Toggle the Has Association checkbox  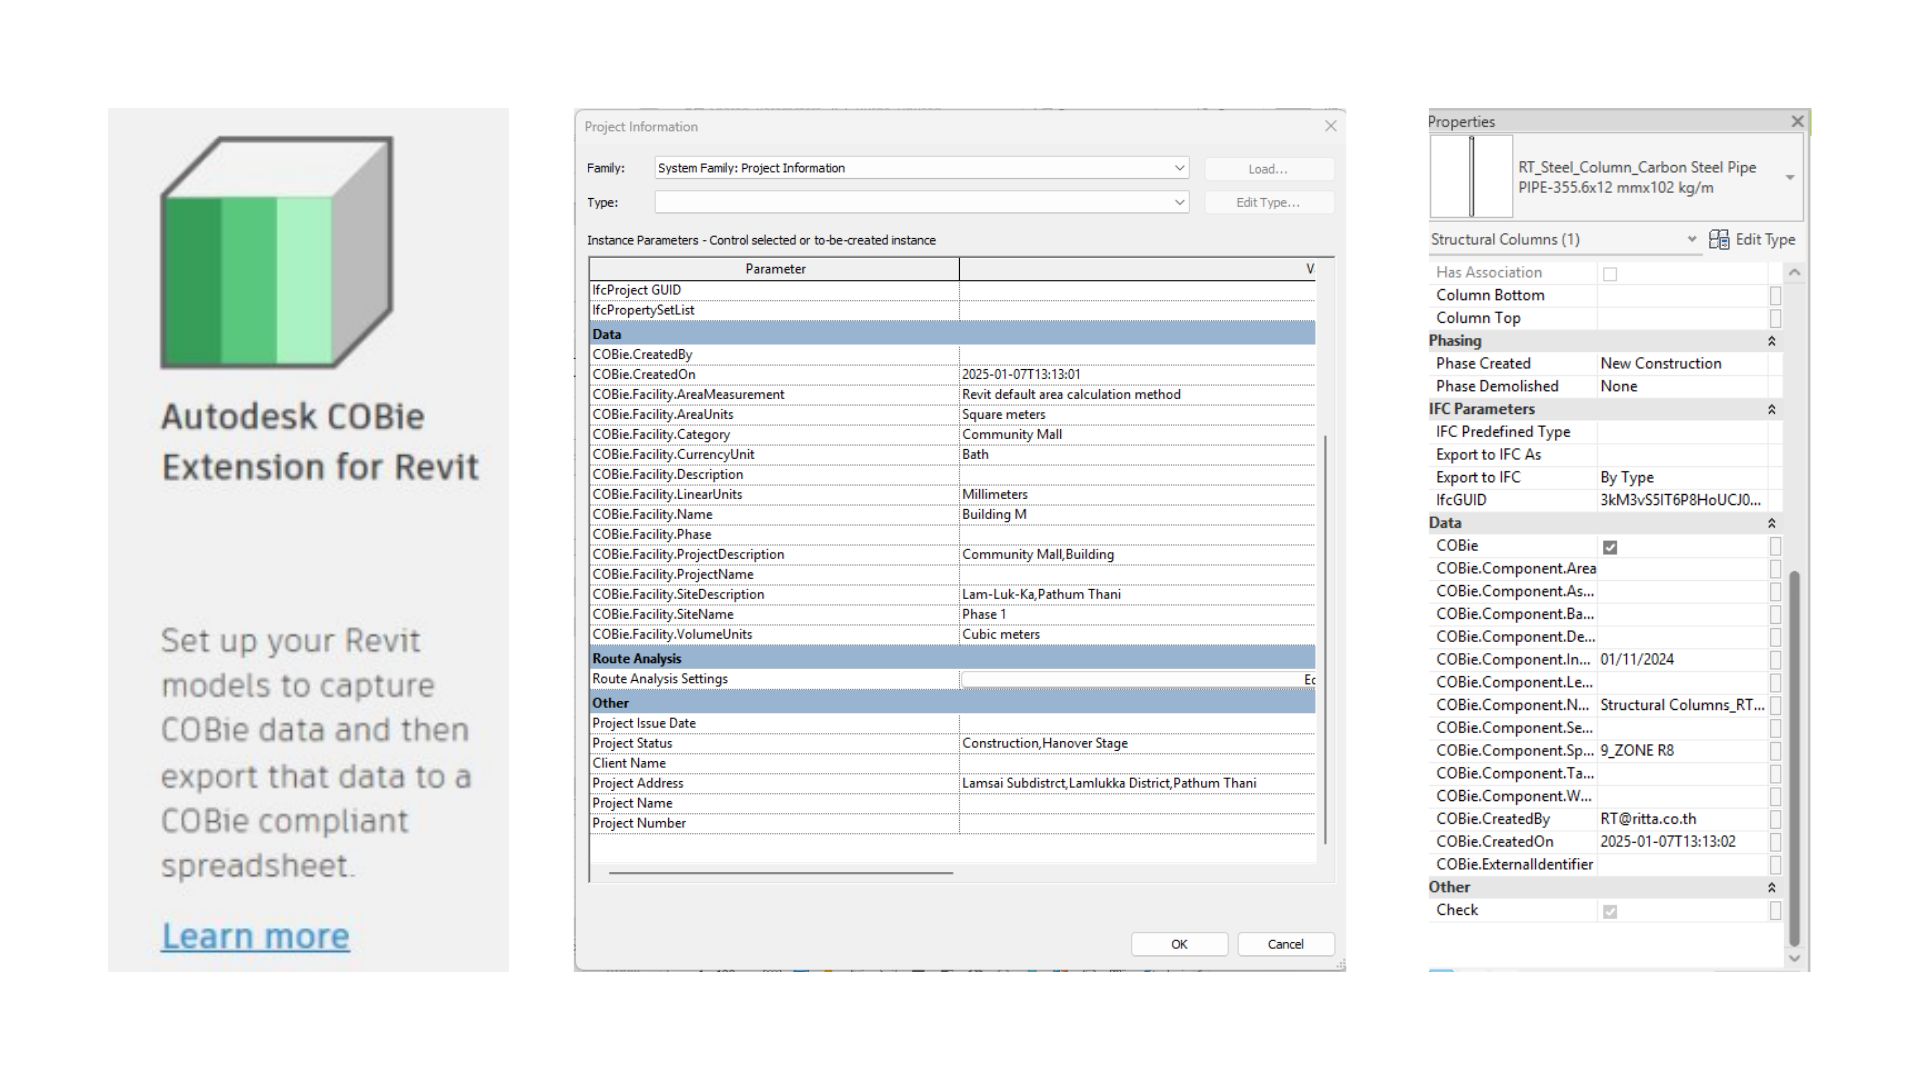1610,273
